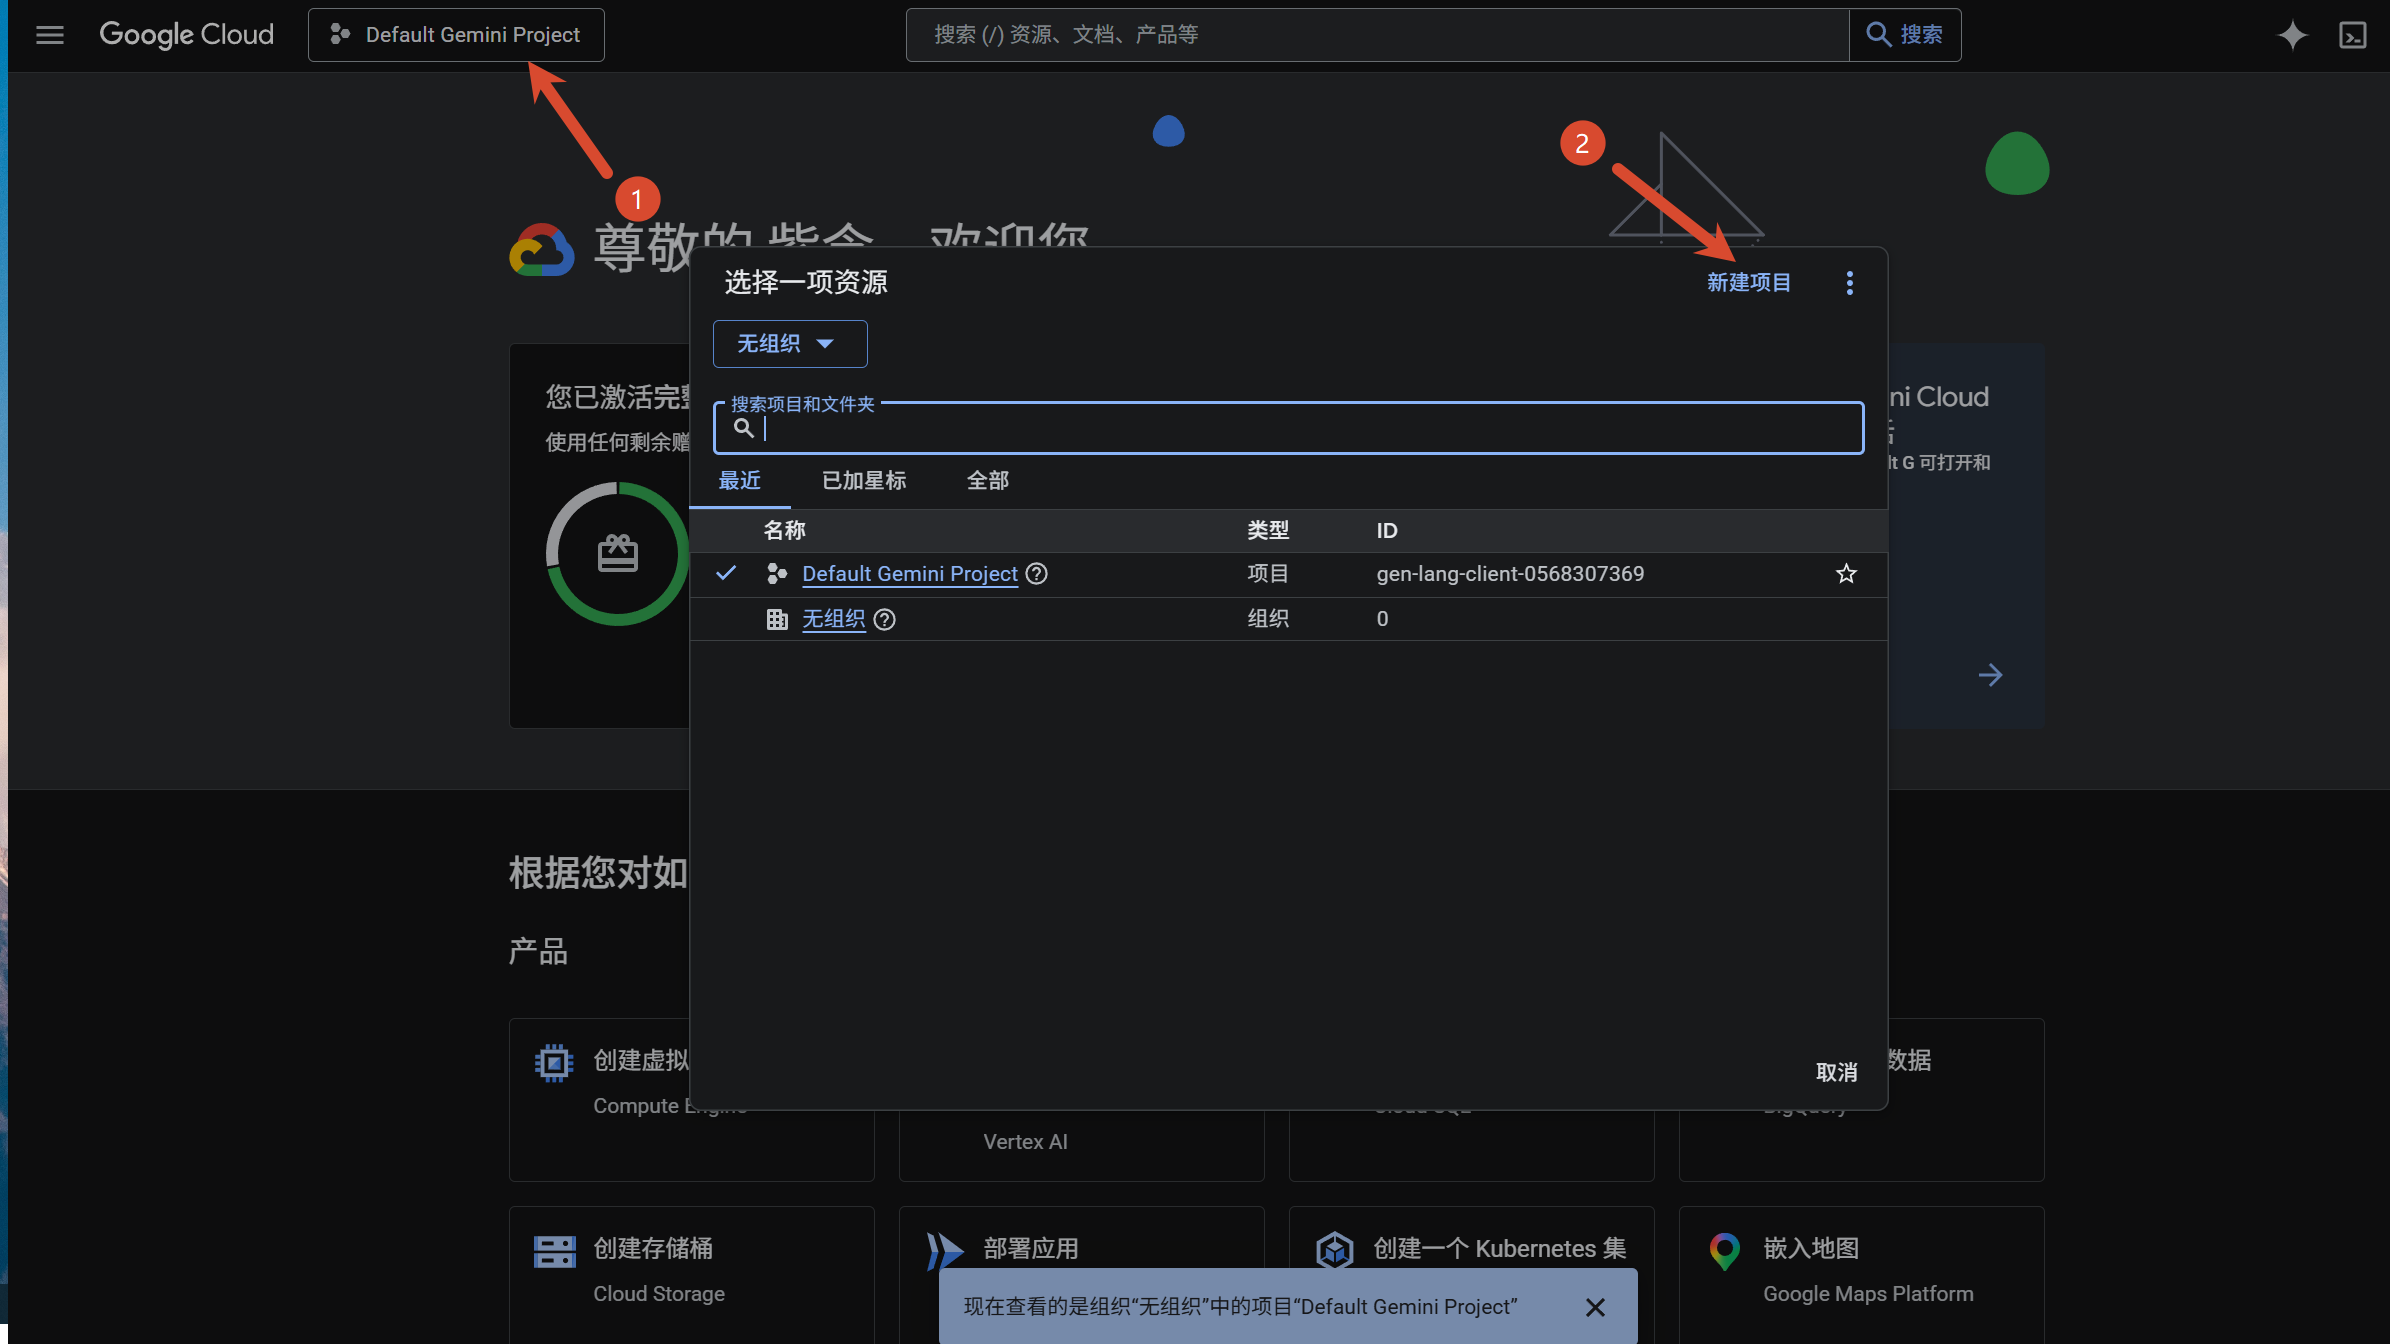
Task: Click 新建项目 to create a project
Action: point(1748,283)
